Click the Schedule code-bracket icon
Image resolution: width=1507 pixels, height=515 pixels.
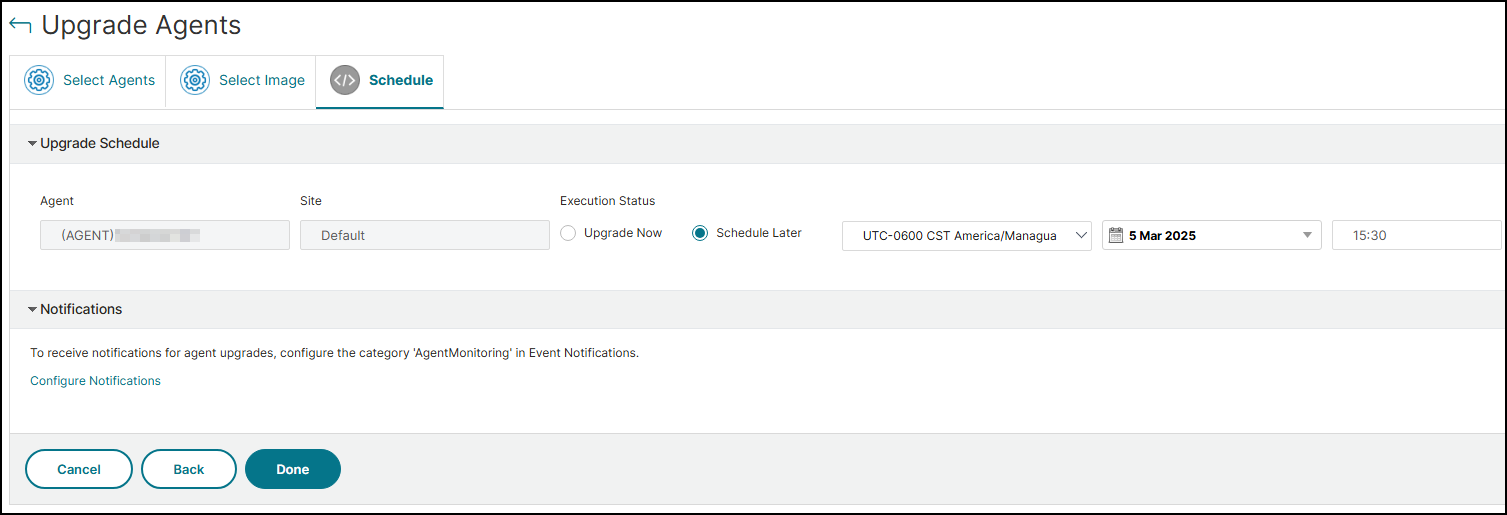[x=345, y=81]
